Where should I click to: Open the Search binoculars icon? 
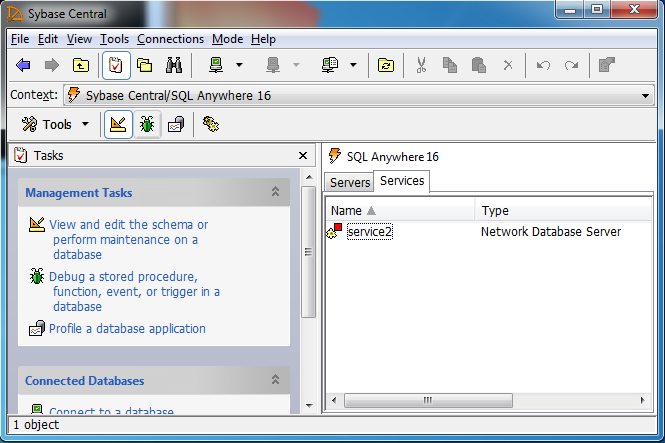pyautogui.click(x=174, y=65)
